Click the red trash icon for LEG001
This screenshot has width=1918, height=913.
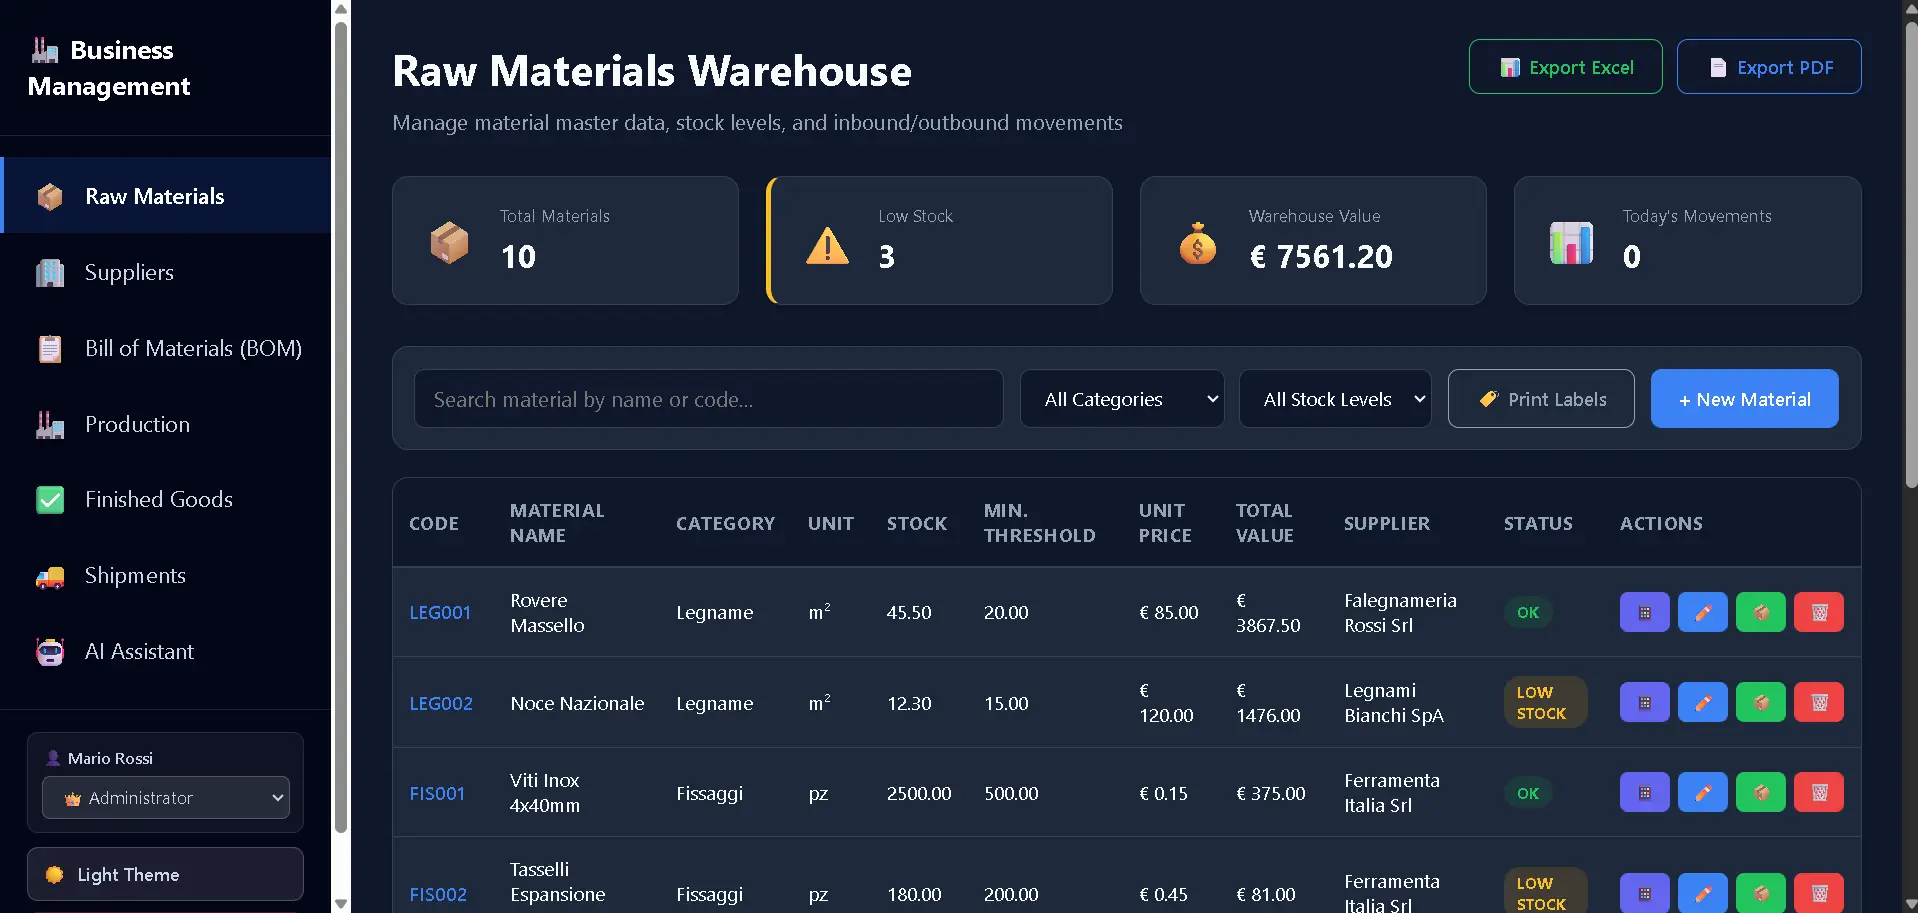point(1818,612)
